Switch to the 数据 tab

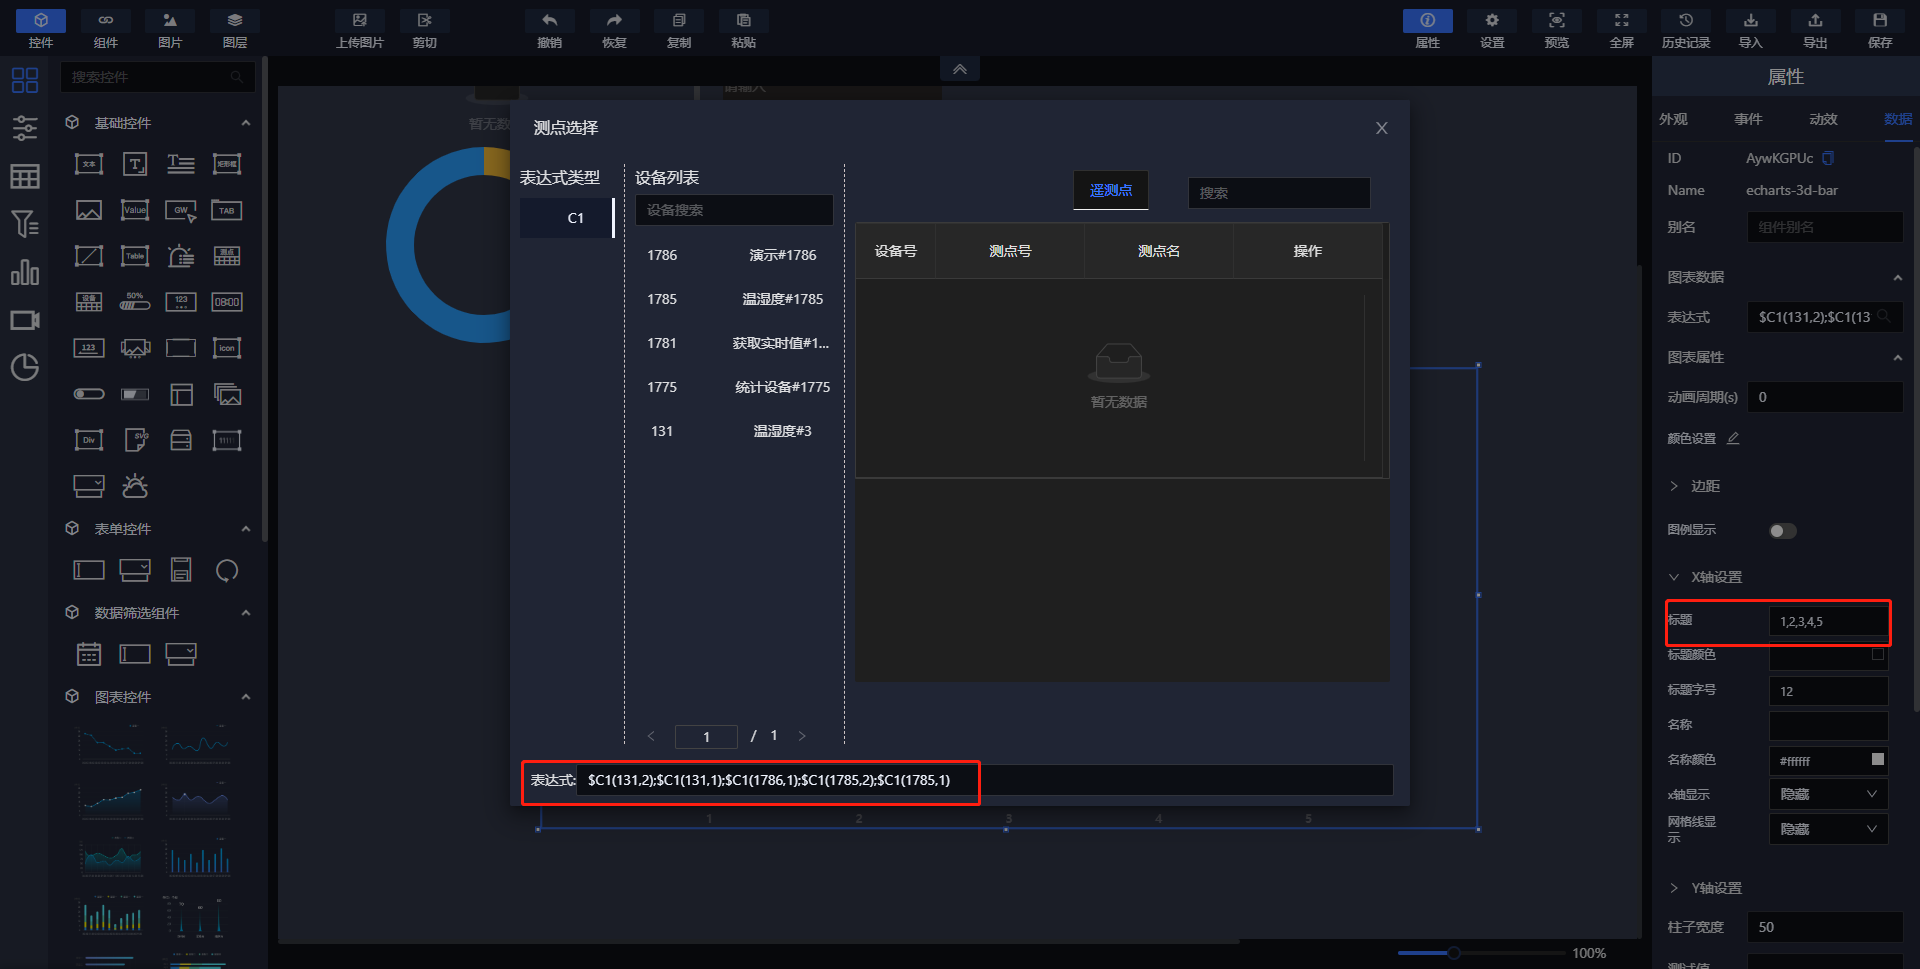click(x=1897, y=119)
